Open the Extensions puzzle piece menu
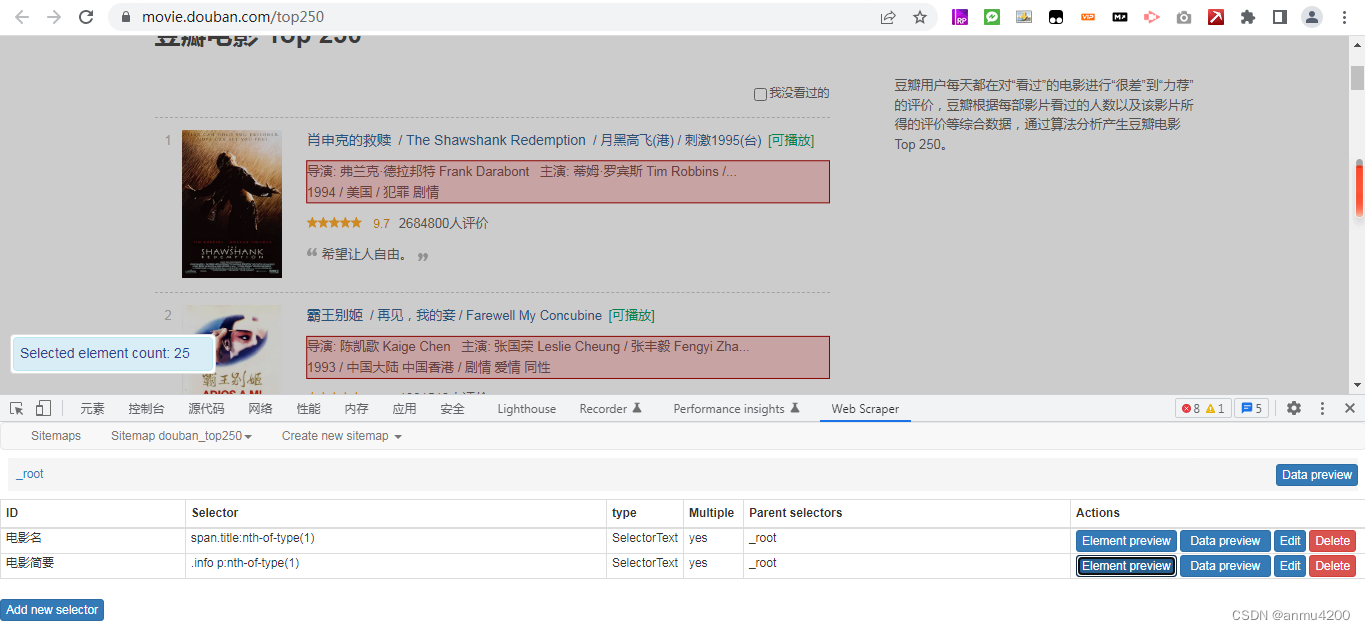 click(x=1248, y=17)
